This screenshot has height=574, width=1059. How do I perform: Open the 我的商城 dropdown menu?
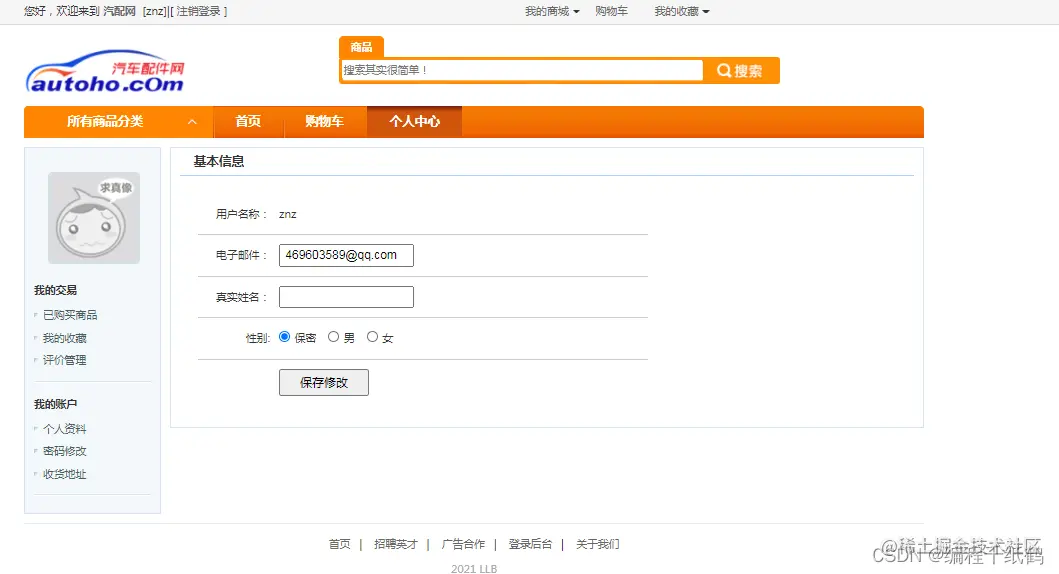coord(552,11)
